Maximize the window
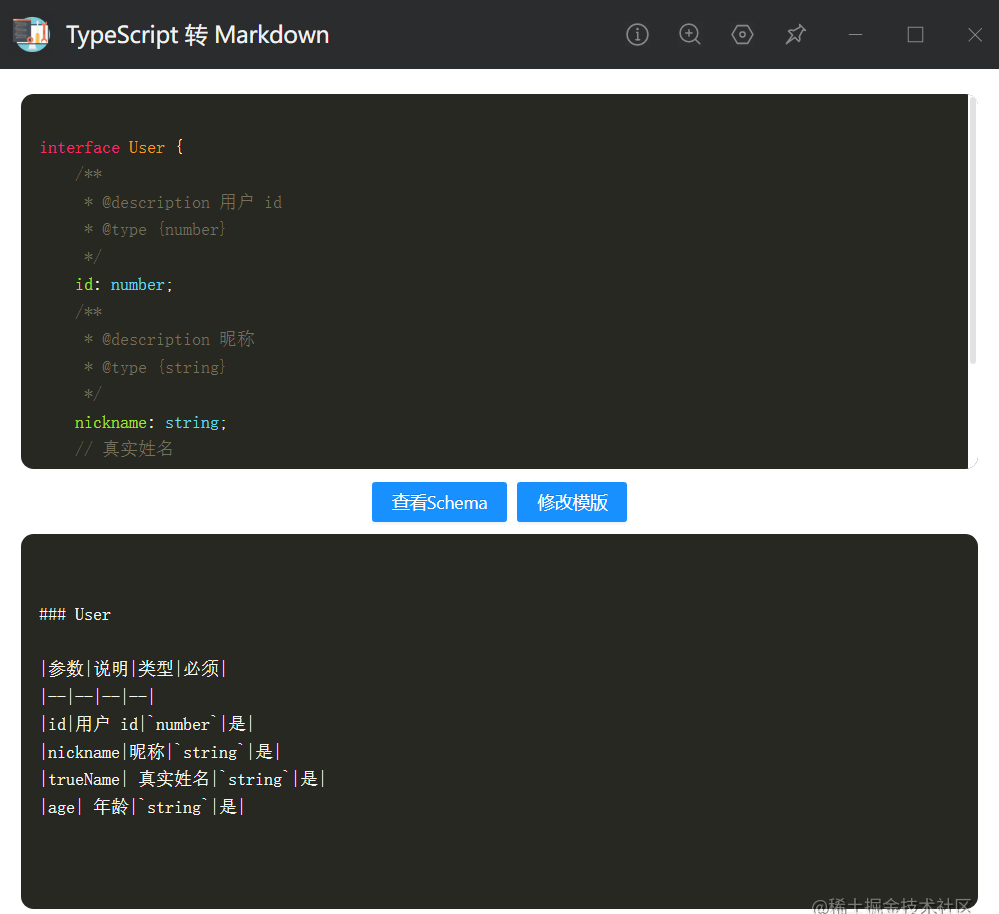The width and height of the screenshot is (999, 914). coord(915,34)
